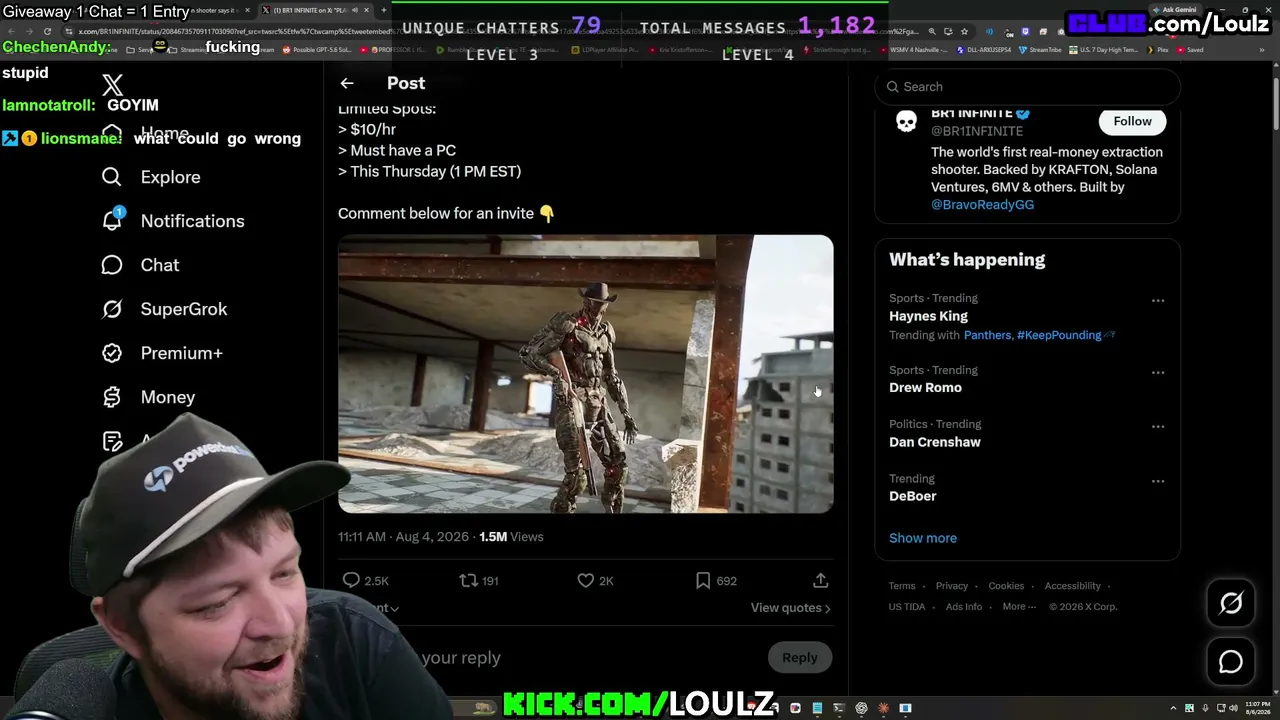Open the Twitch extension icon
Screen dimensions: 1280x720
coord(1025,32)
